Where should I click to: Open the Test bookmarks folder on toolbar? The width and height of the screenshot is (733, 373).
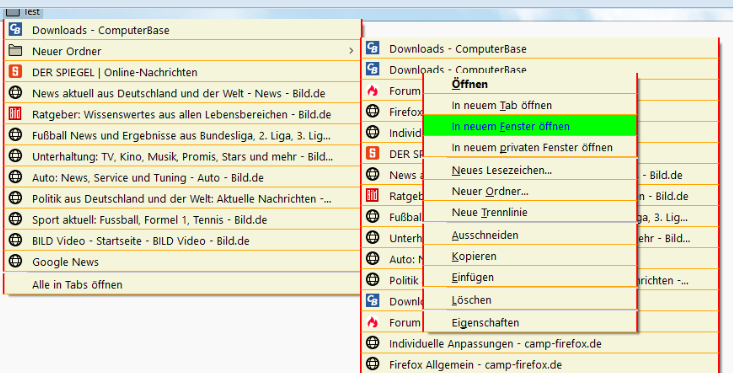(23, 12)
